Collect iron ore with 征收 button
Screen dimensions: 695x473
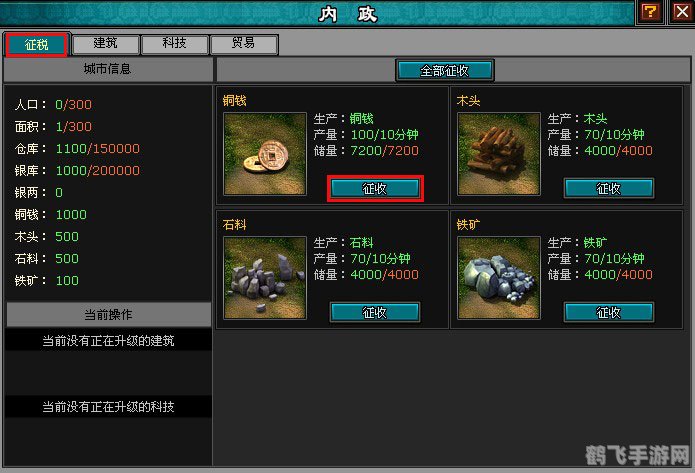click(609, 313)
